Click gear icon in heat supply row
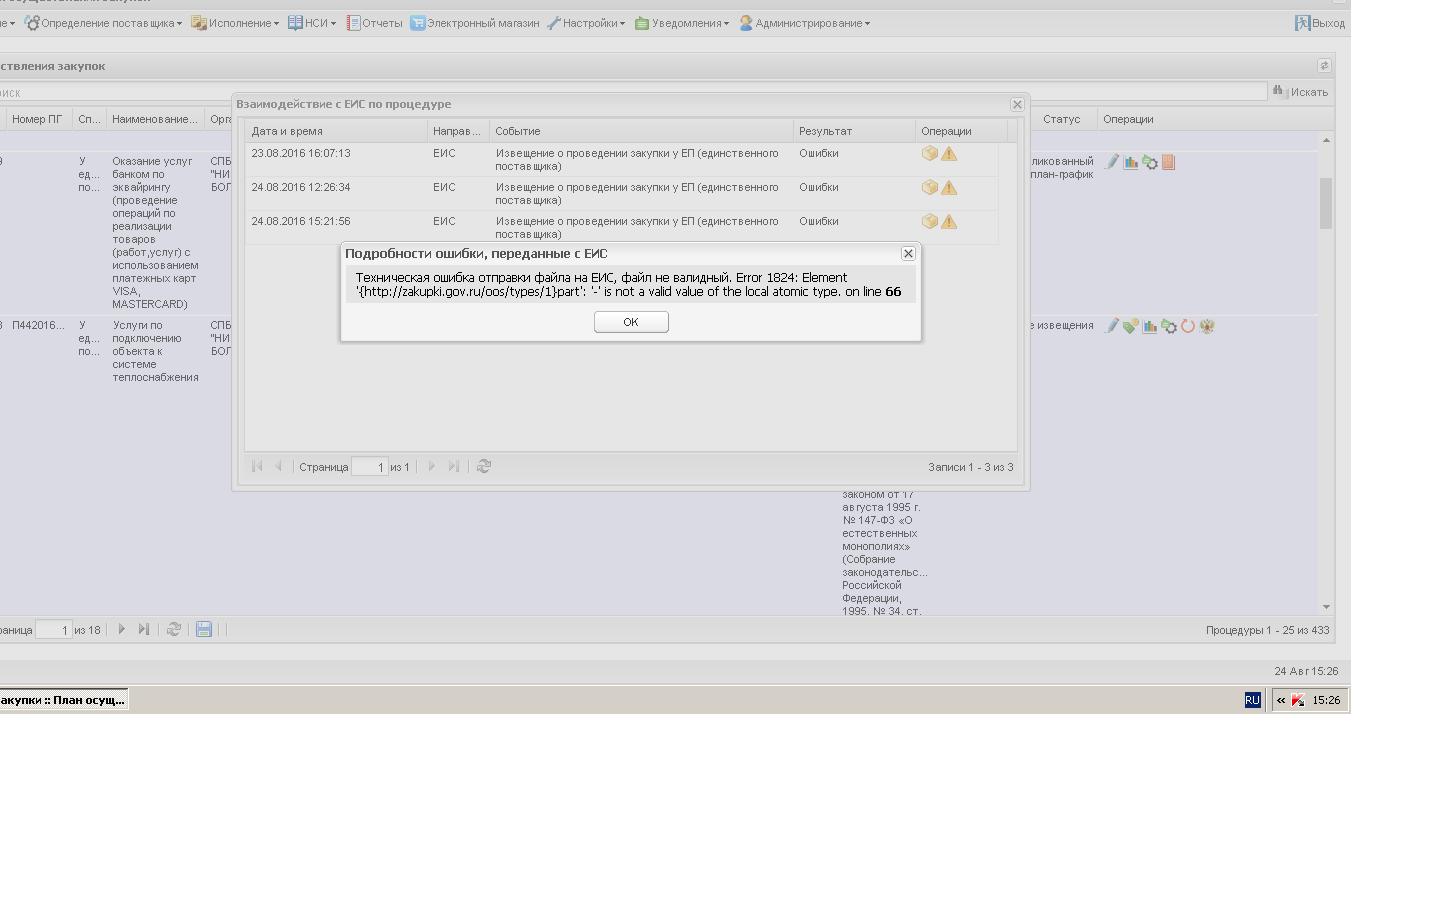1440x900 pixels. [x=1168, y=326]
